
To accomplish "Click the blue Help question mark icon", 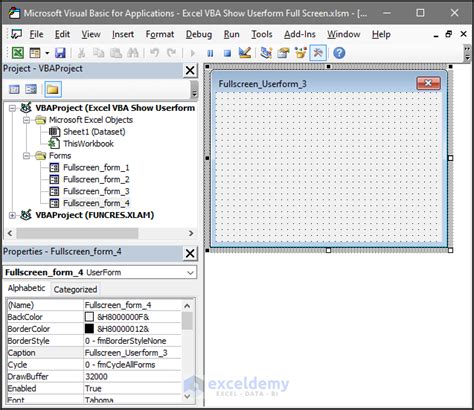I will tap(339, 53).
